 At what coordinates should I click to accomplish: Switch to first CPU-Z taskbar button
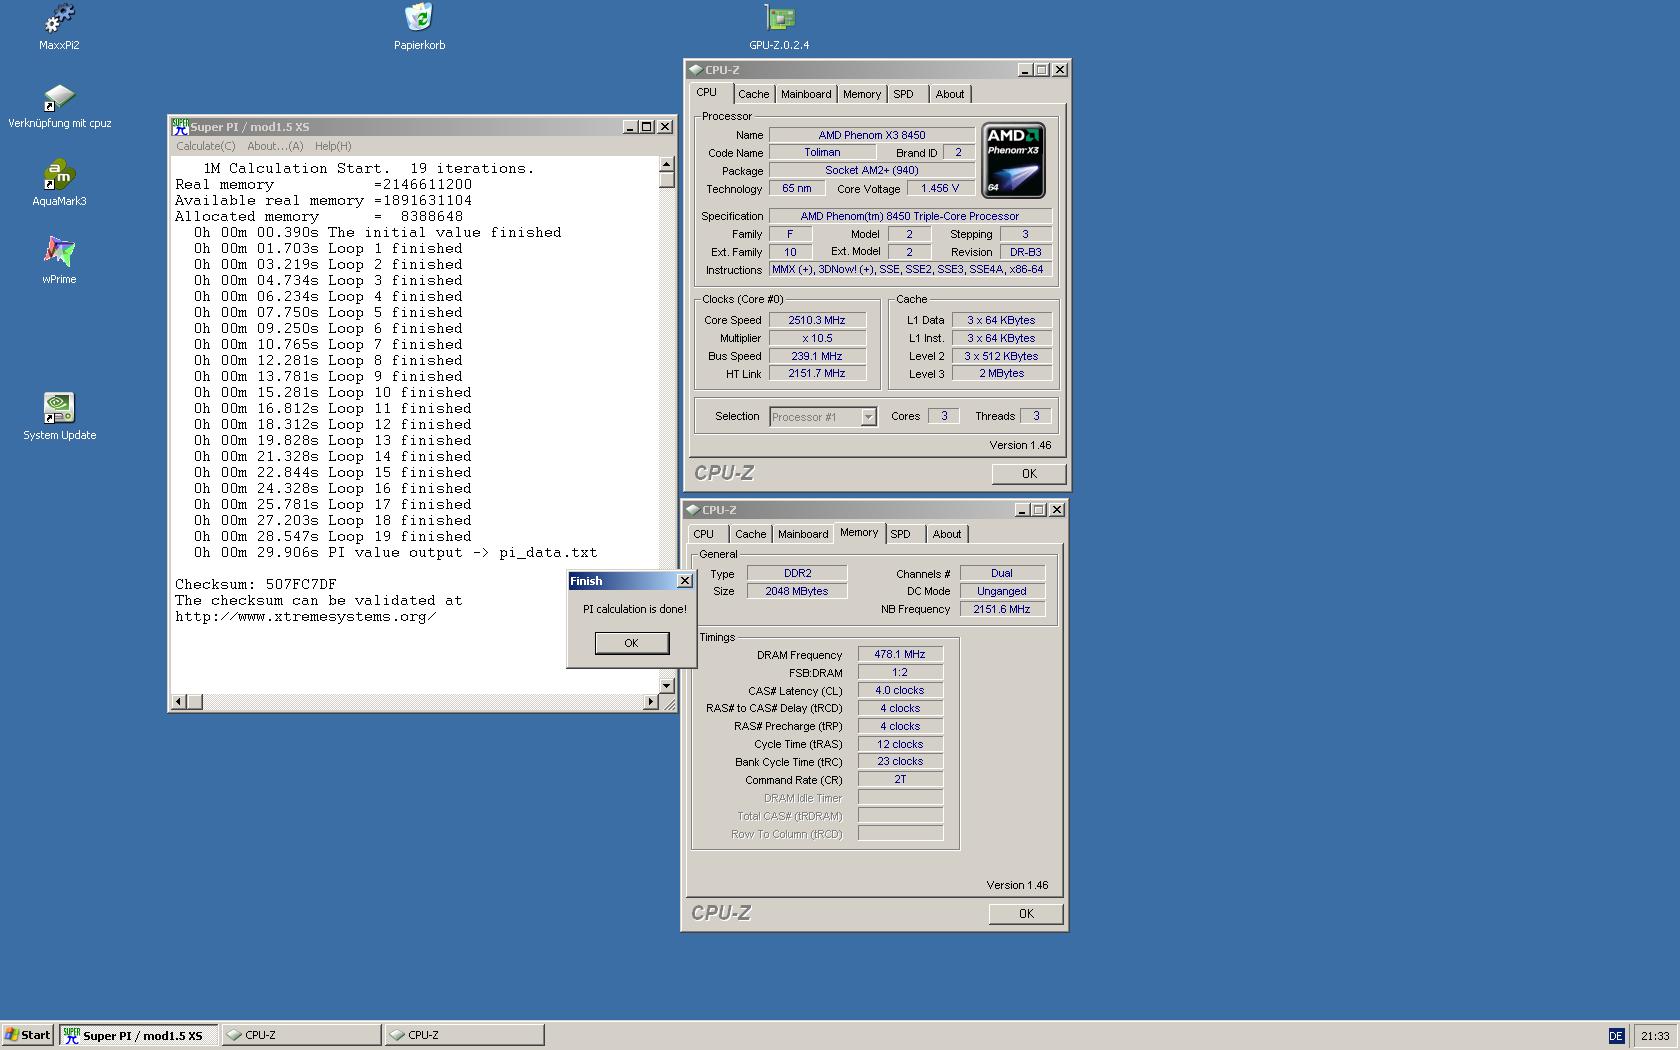301,1035
